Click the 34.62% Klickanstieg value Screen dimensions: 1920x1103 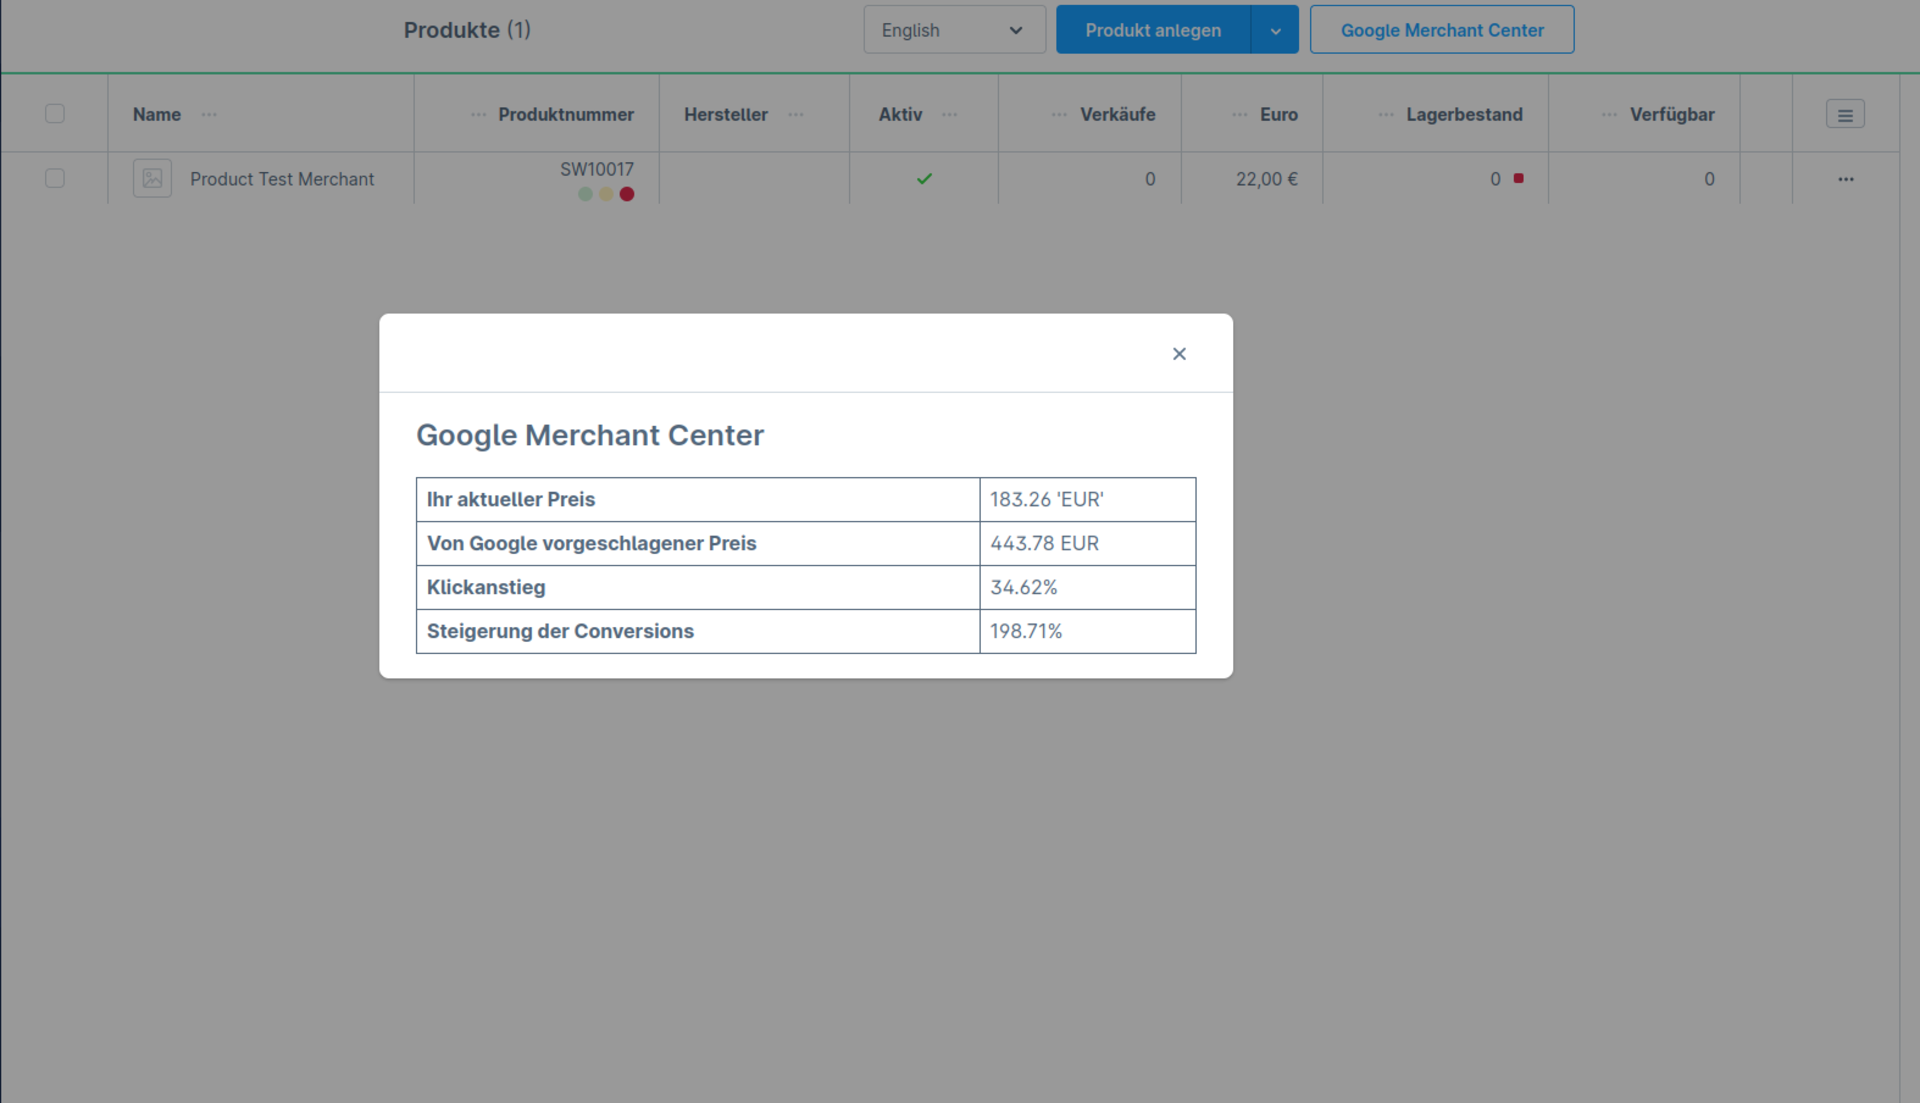coord(1024,587)
